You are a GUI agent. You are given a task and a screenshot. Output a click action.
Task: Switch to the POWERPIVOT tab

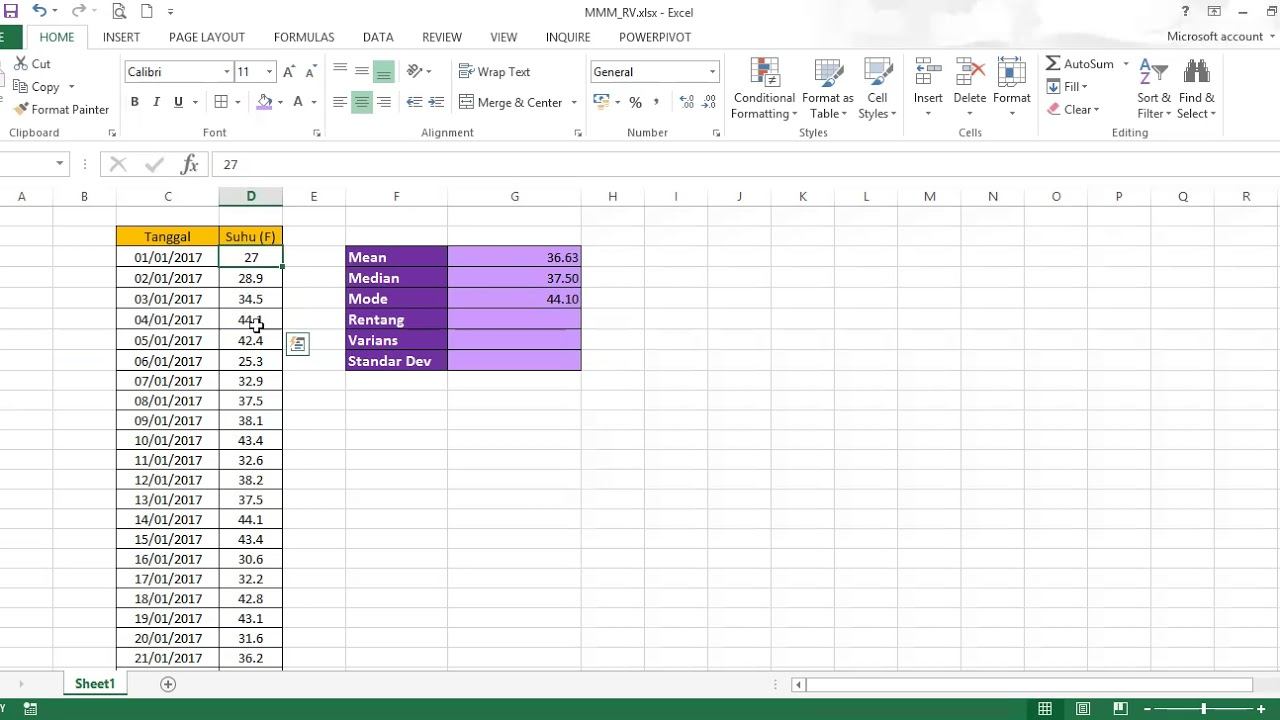point(655,37)
